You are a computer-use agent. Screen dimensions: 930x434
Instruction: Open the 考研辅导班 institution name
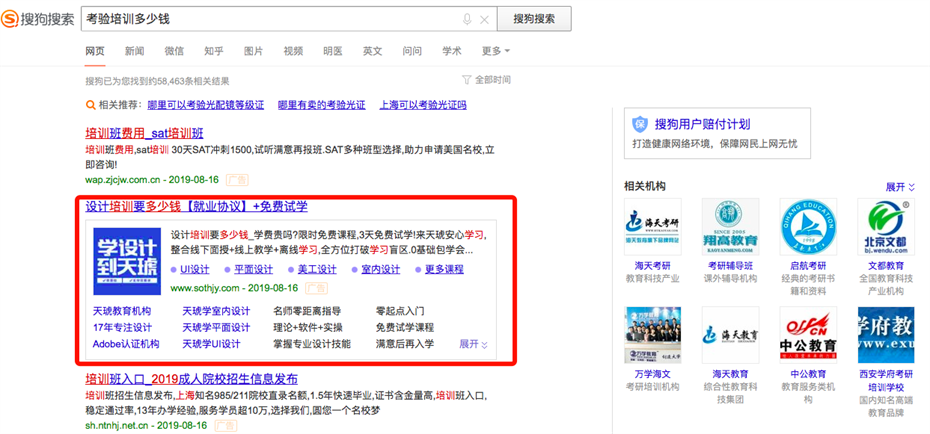click(x=728, y=266)
